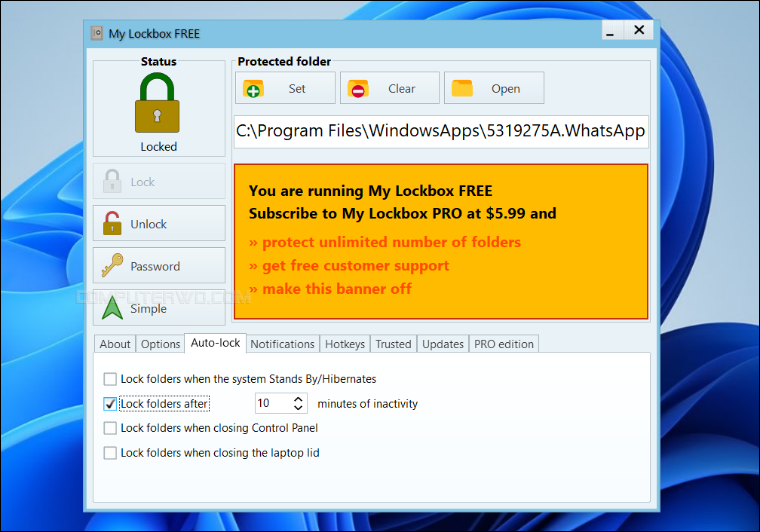
Task: Switch to the Options tab
Action: (x=160, y=344)
